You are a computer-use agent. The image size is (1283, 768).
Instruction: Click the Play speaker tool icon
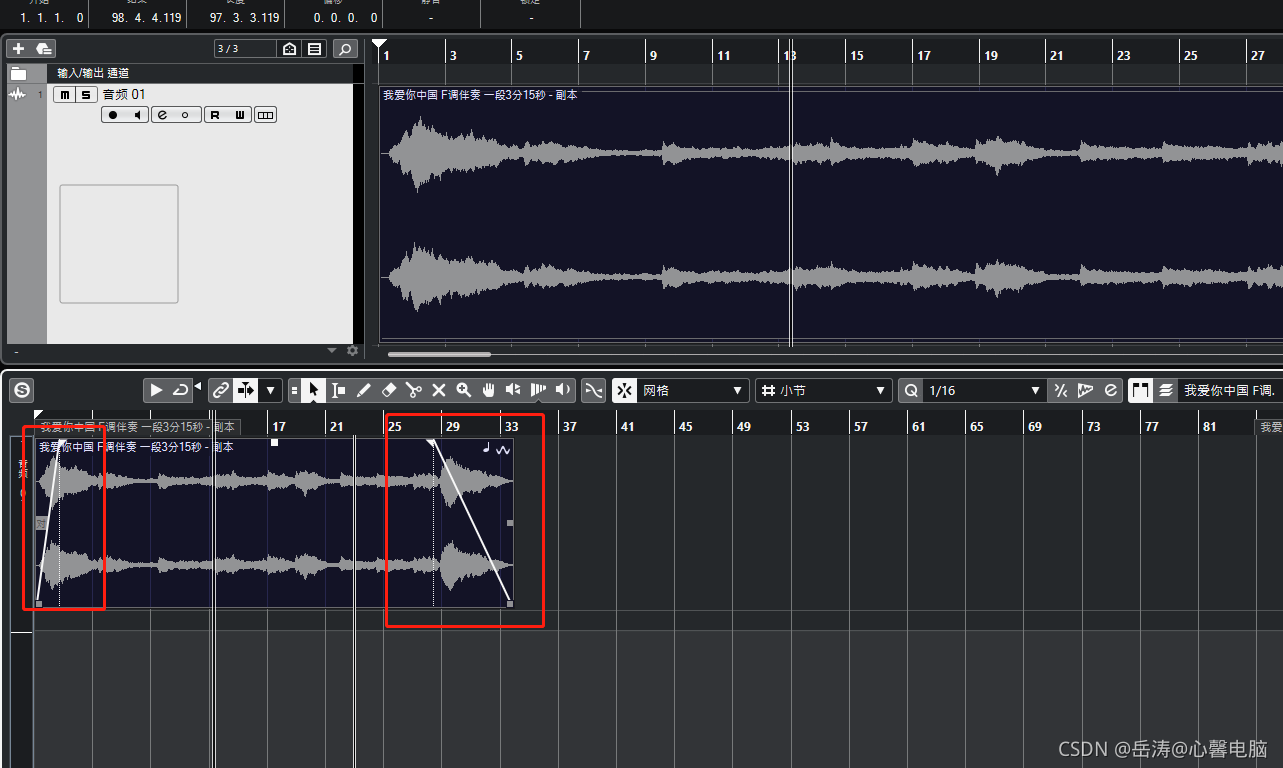564,390
